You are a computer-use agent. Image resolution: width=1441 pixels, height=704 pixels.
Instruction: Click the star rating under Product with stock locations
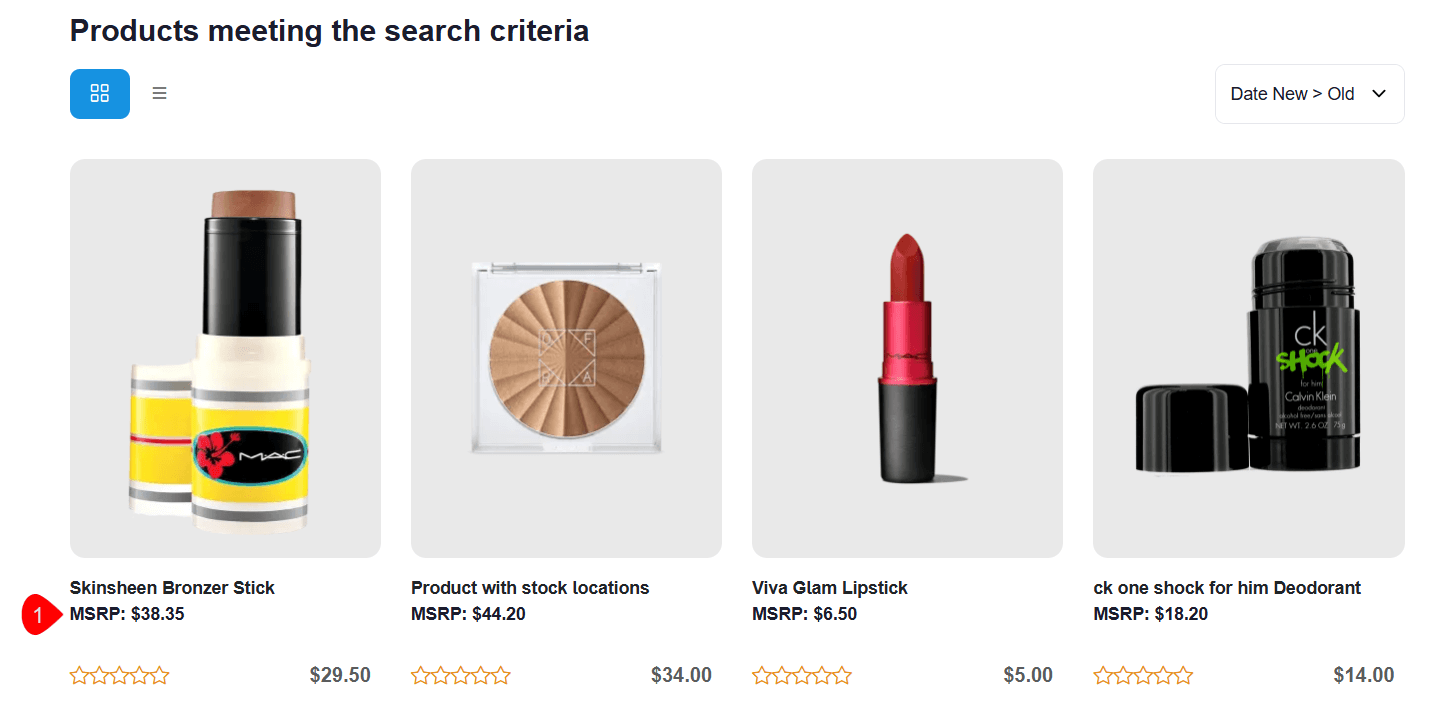pyautogui.click(x=461, y=676)
